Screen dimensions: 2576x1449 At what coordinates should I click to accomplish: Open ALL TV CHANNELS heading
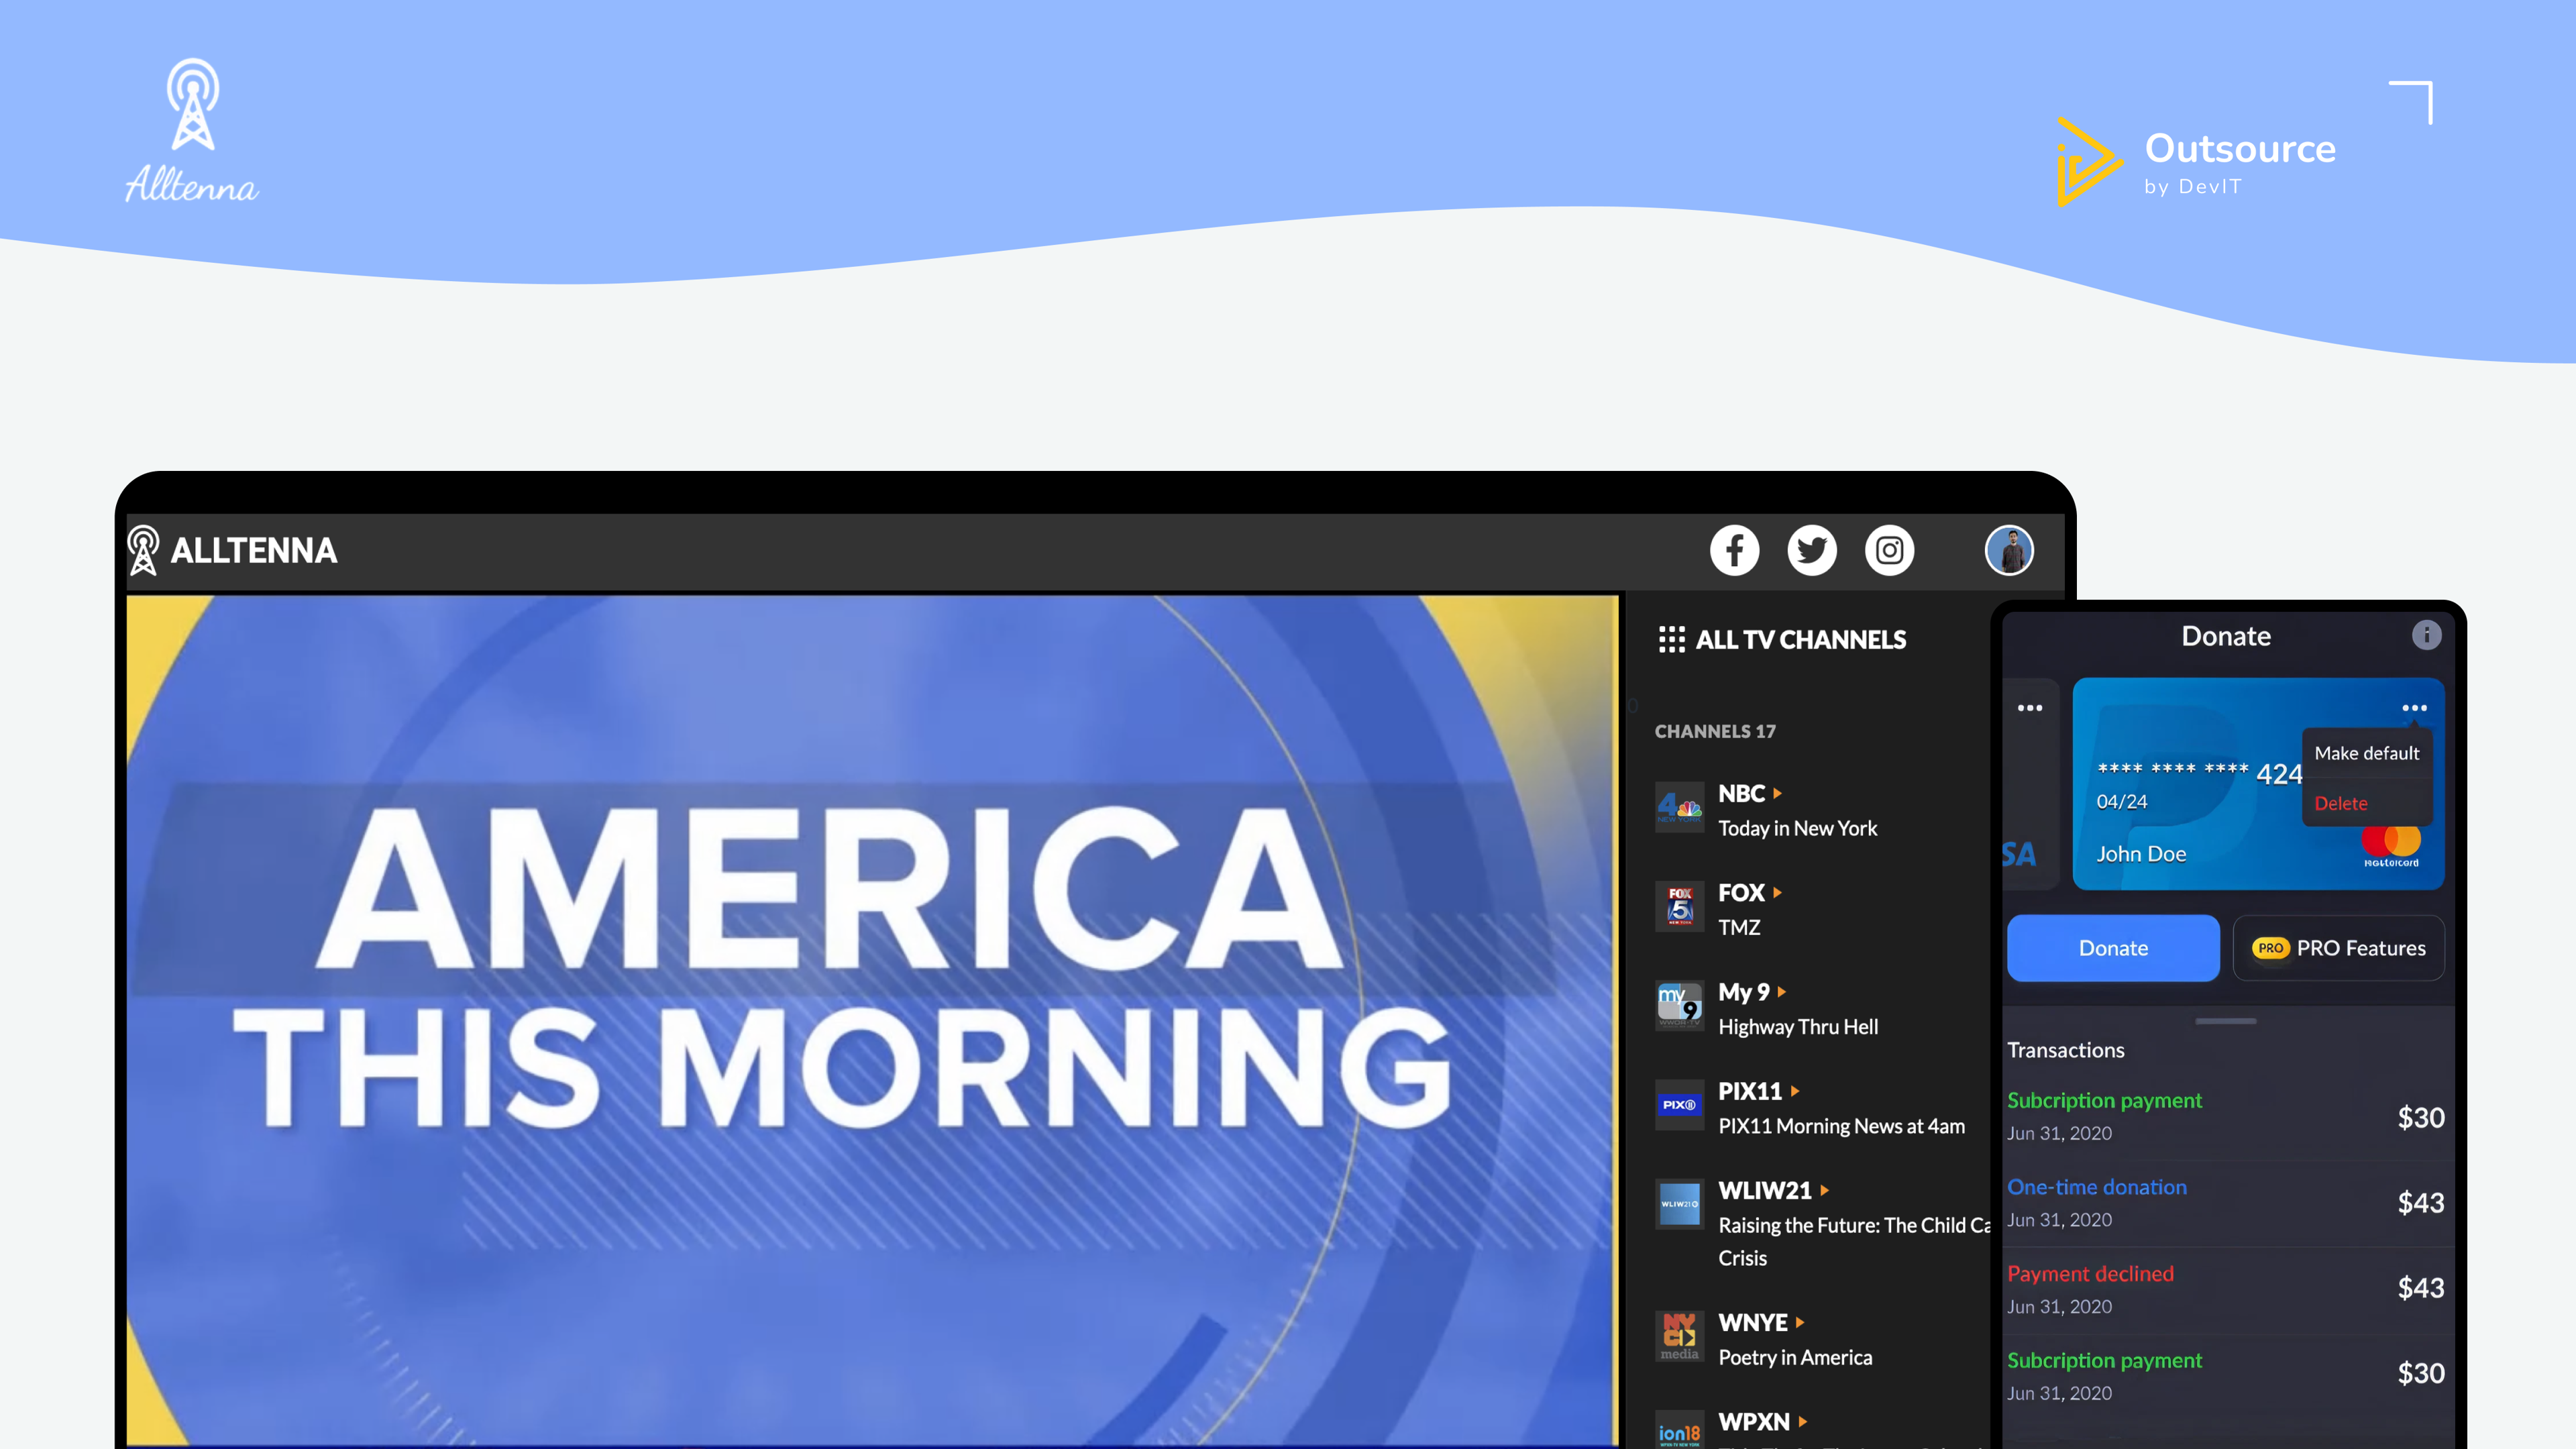coord(1801,640)
